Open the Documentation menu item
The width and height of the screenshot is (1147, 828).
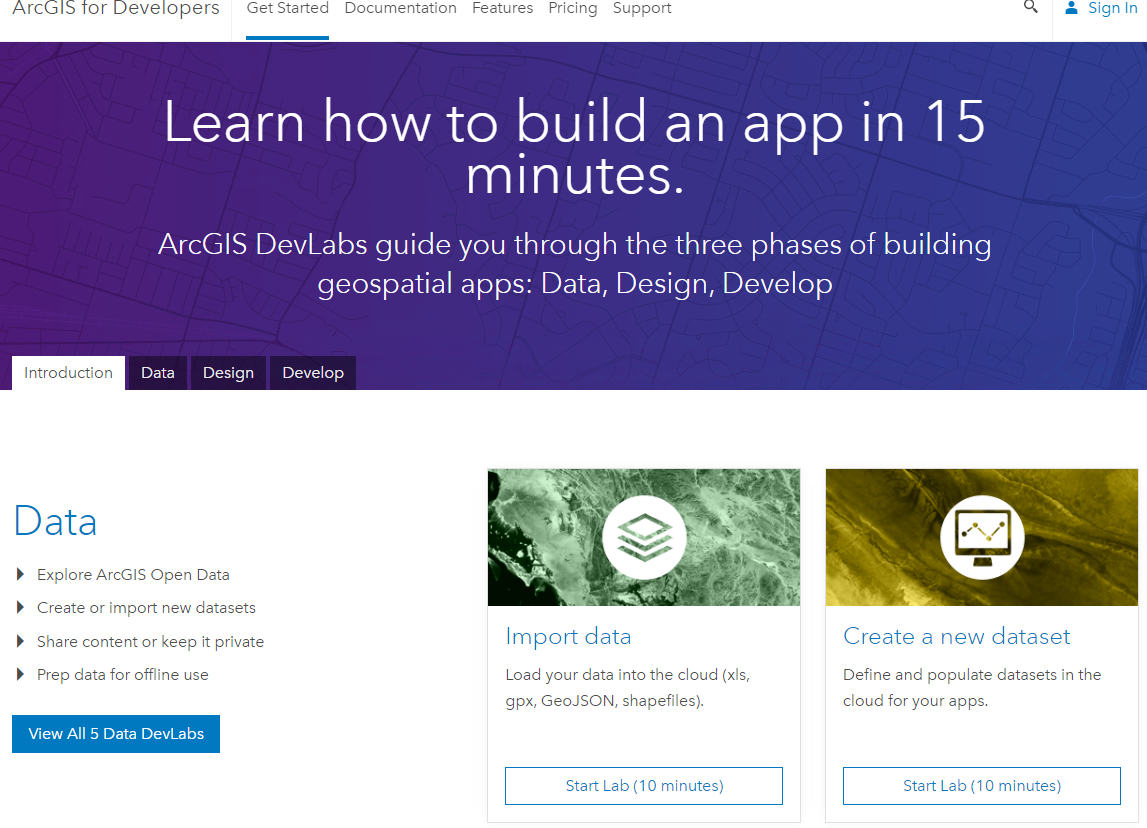click(x=400, y=8)
